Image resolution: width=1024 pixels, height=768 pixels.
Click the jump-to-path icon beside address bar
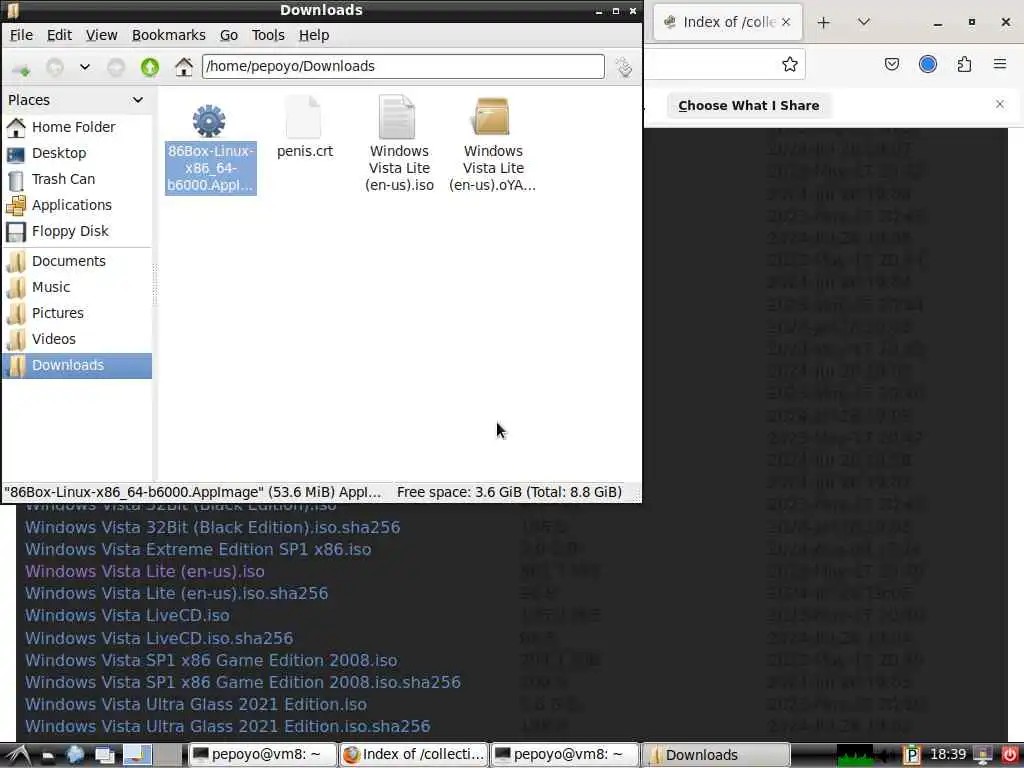pyautogui.click(x=624, y=67)
